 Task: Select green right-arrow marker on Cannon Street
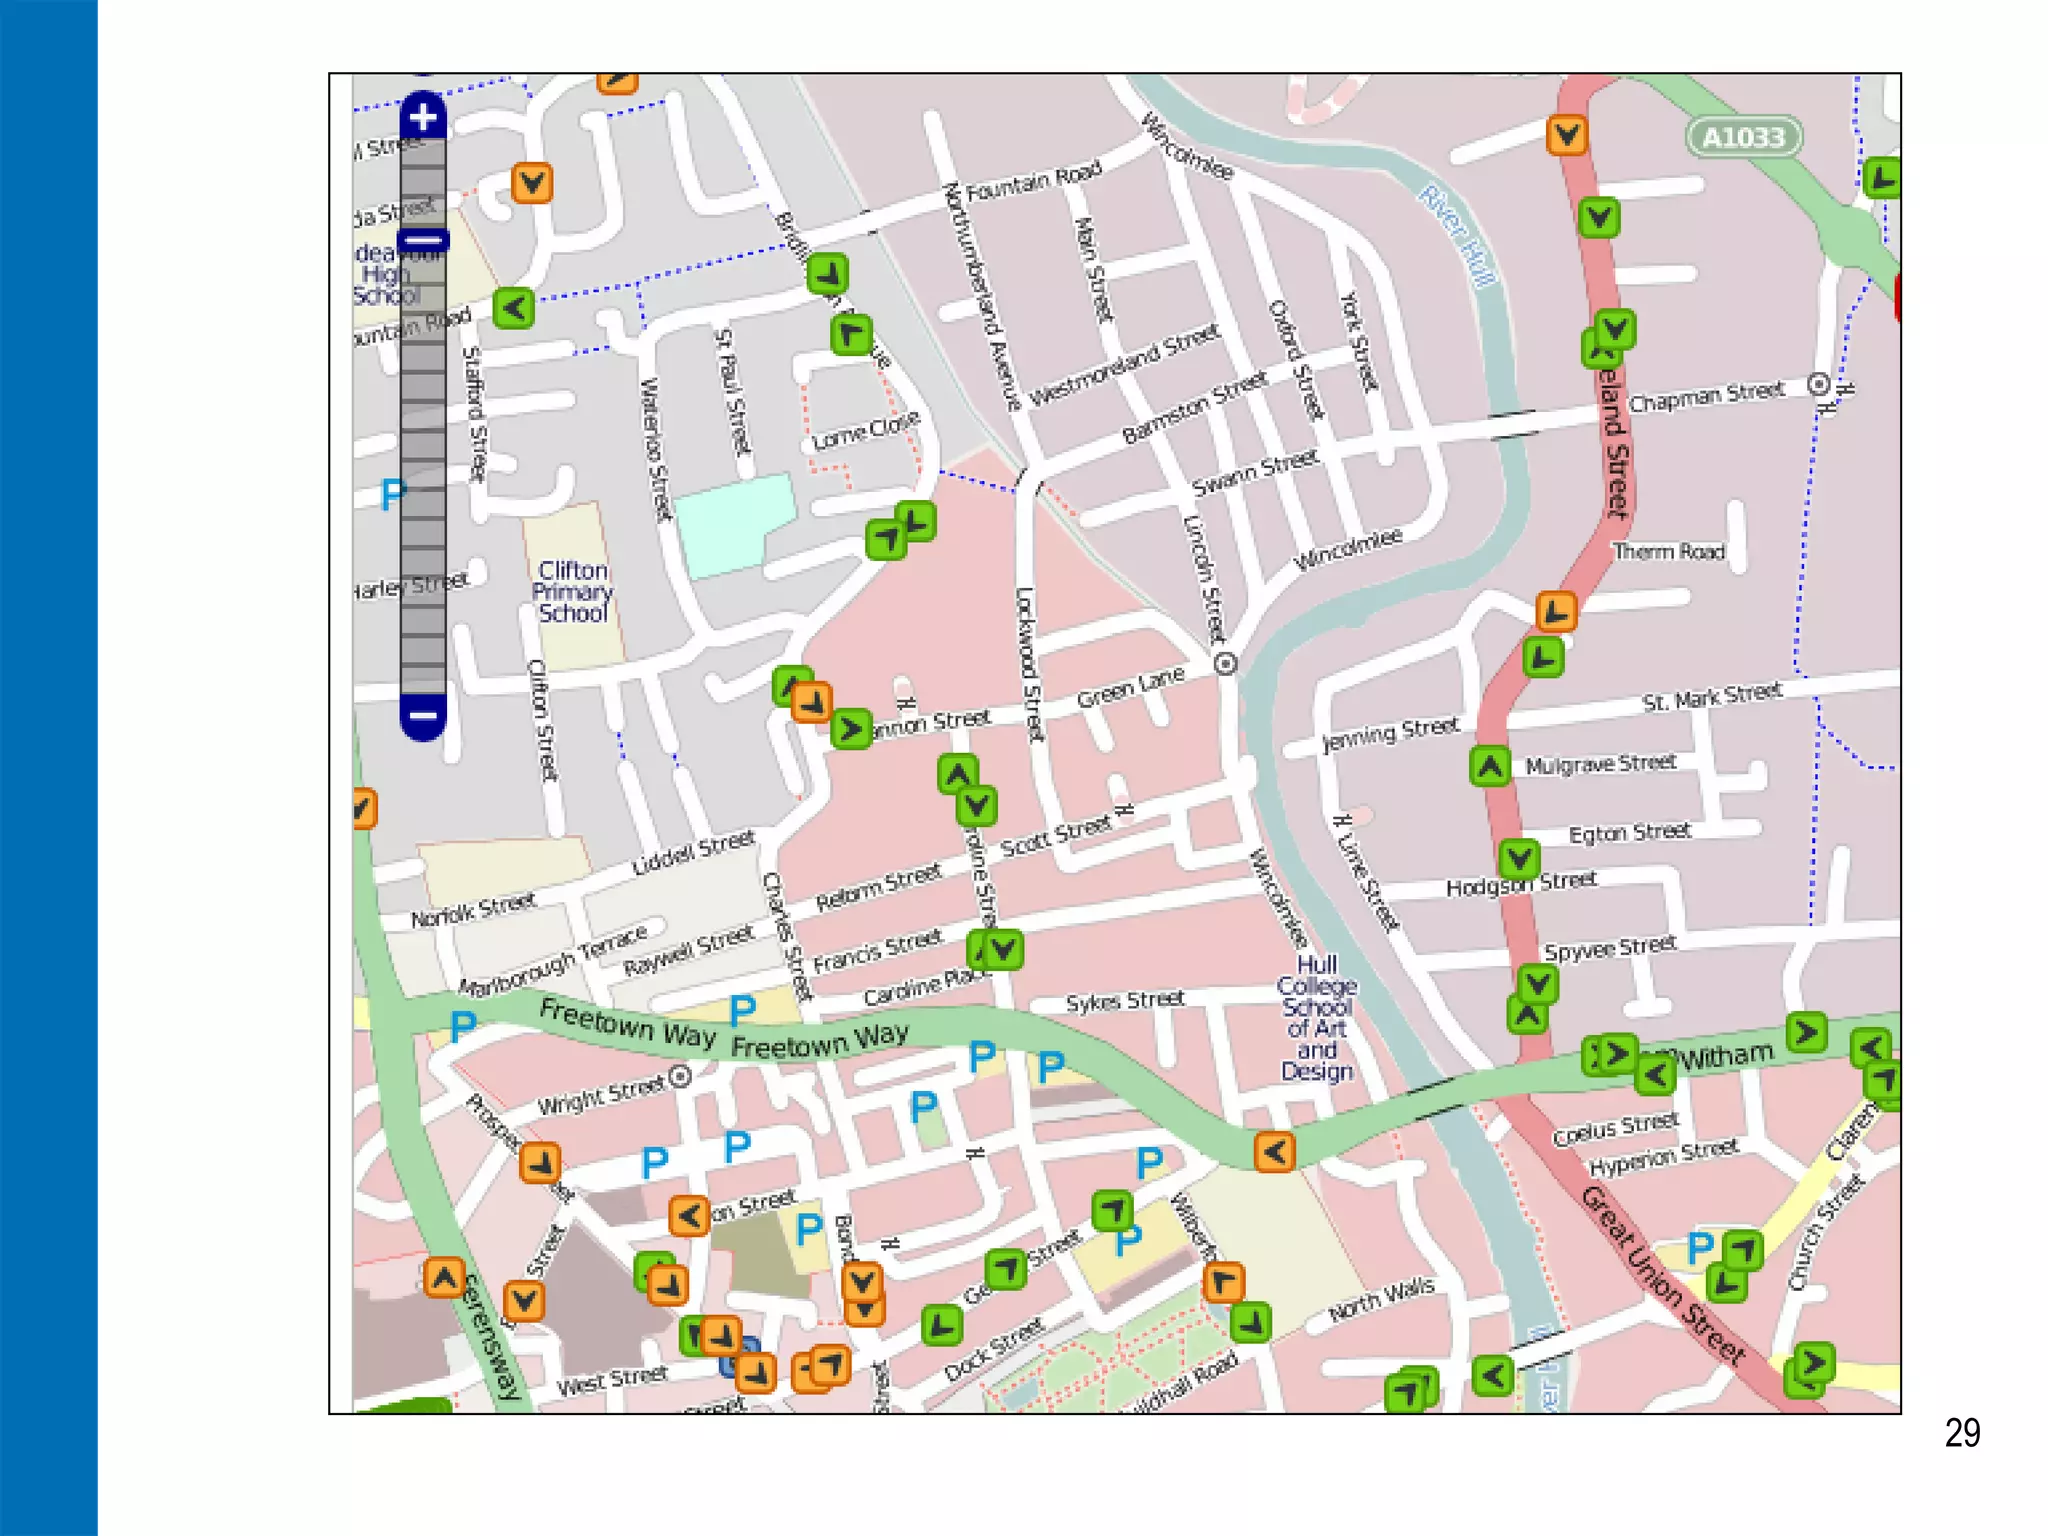click(851, 729)
